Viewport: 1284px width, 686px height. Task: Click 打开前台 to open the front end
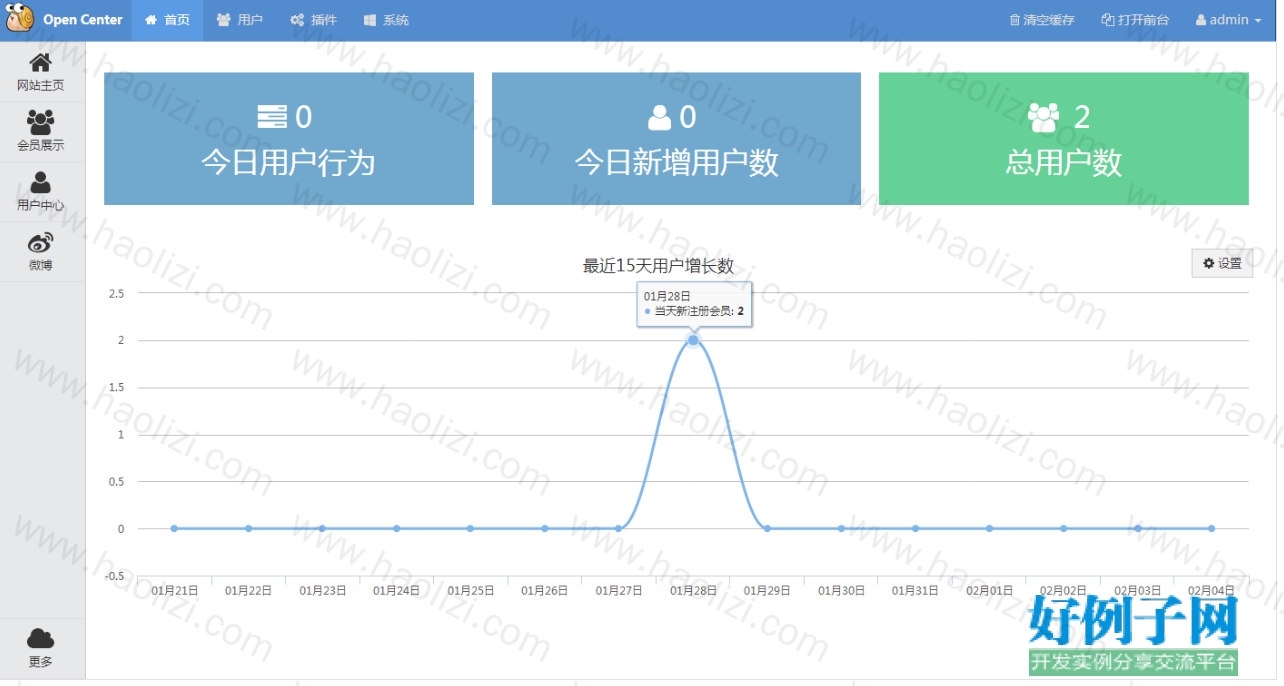(x=1135, y=20)
